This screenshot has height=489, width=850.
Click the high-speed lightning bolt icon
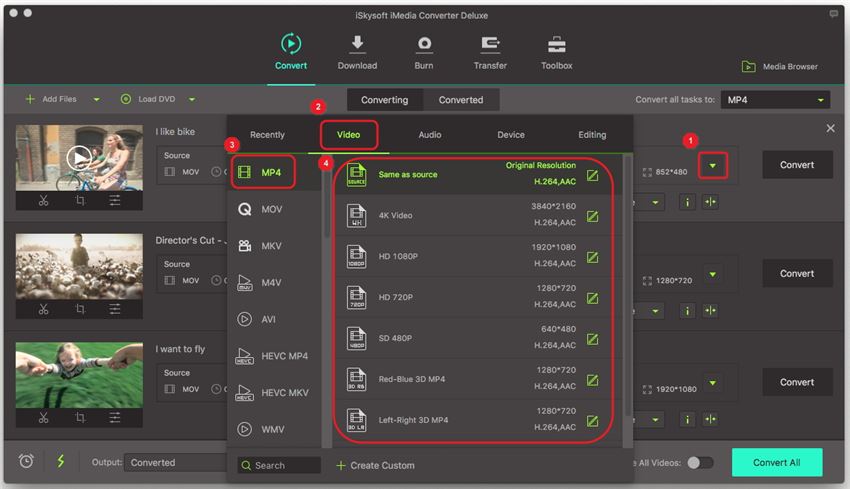click(60, 461)
